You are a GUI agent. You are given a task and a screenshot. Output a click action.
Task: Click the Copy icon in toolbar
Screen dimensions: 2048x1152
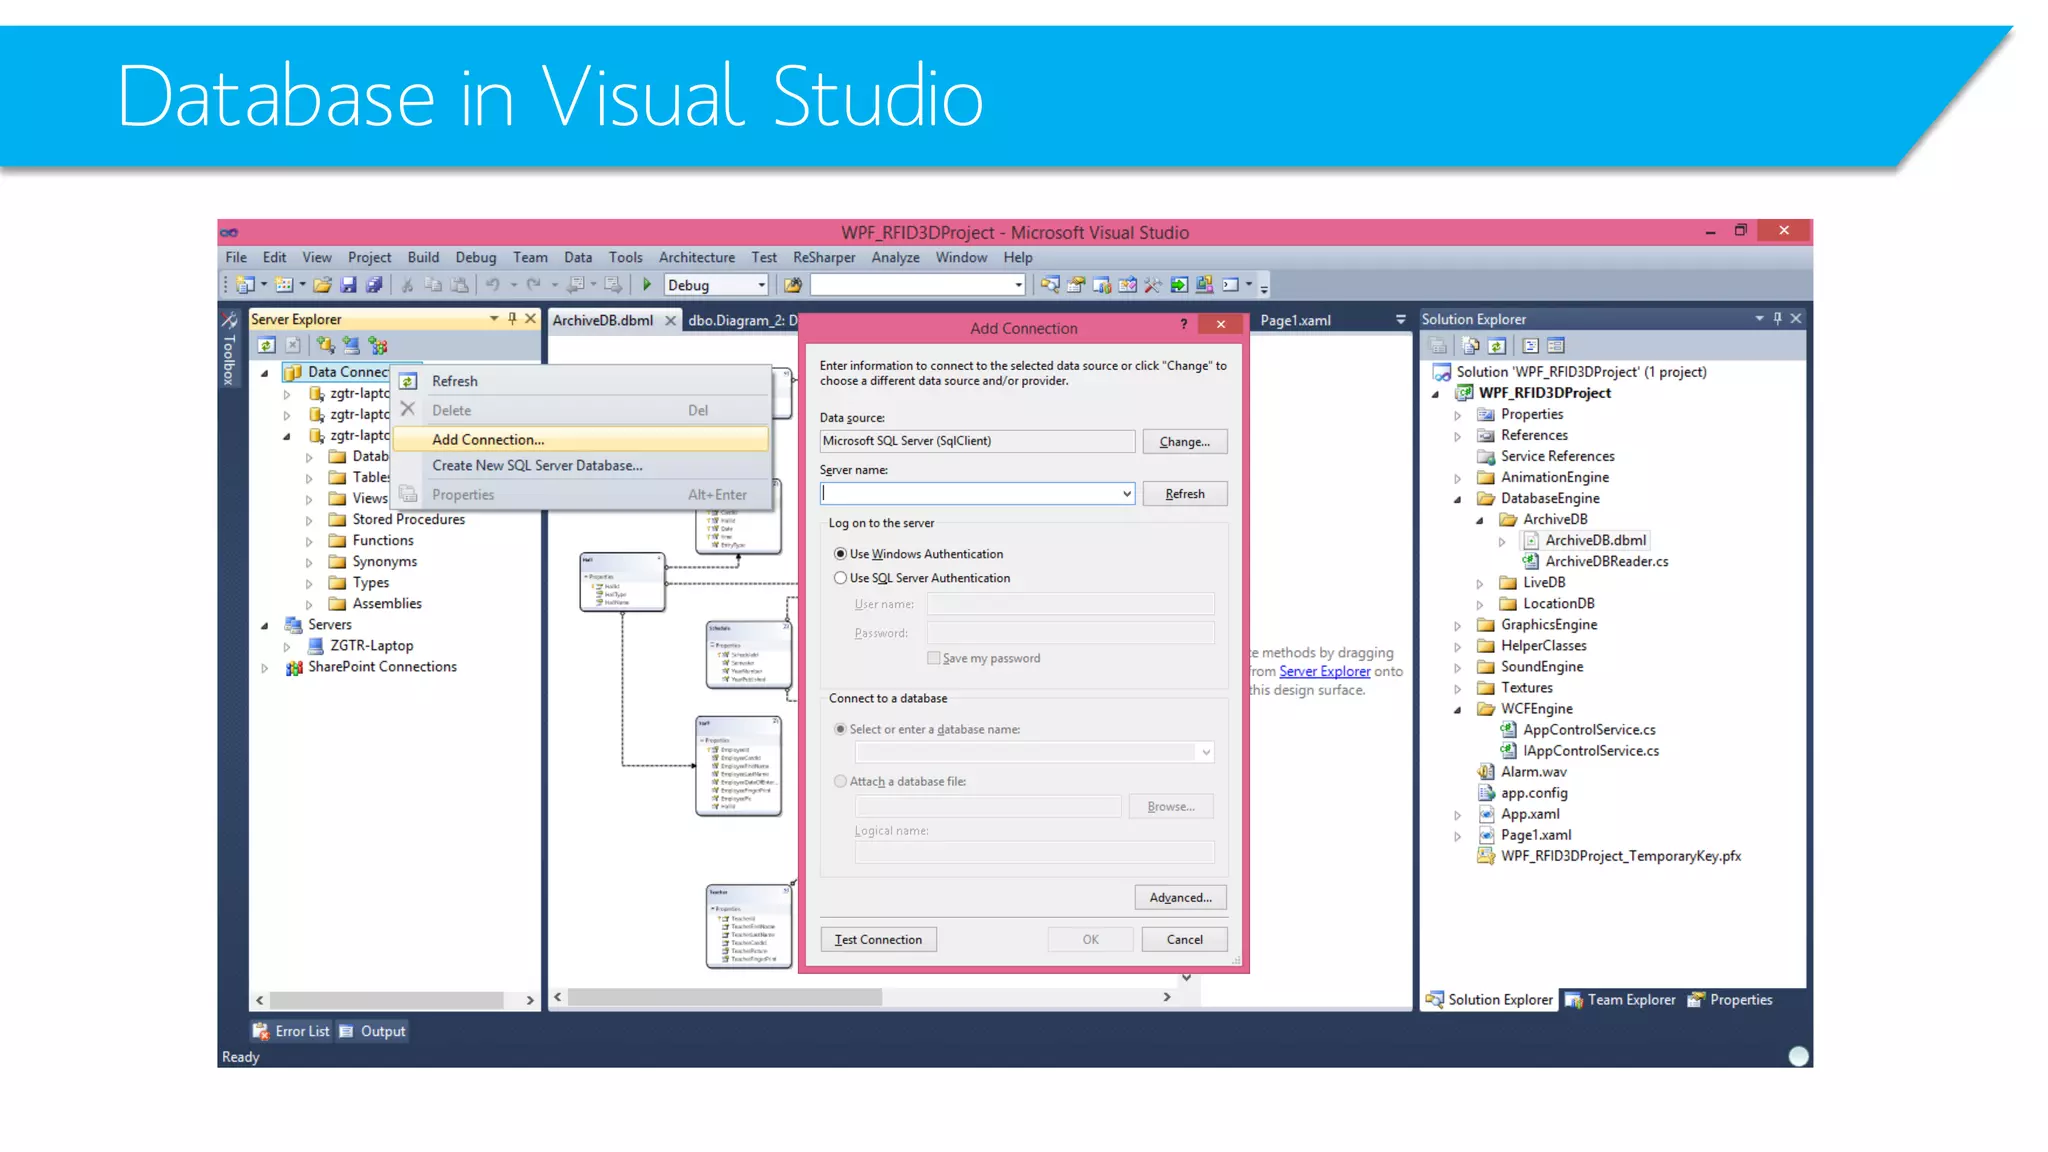tap(433, 285)
